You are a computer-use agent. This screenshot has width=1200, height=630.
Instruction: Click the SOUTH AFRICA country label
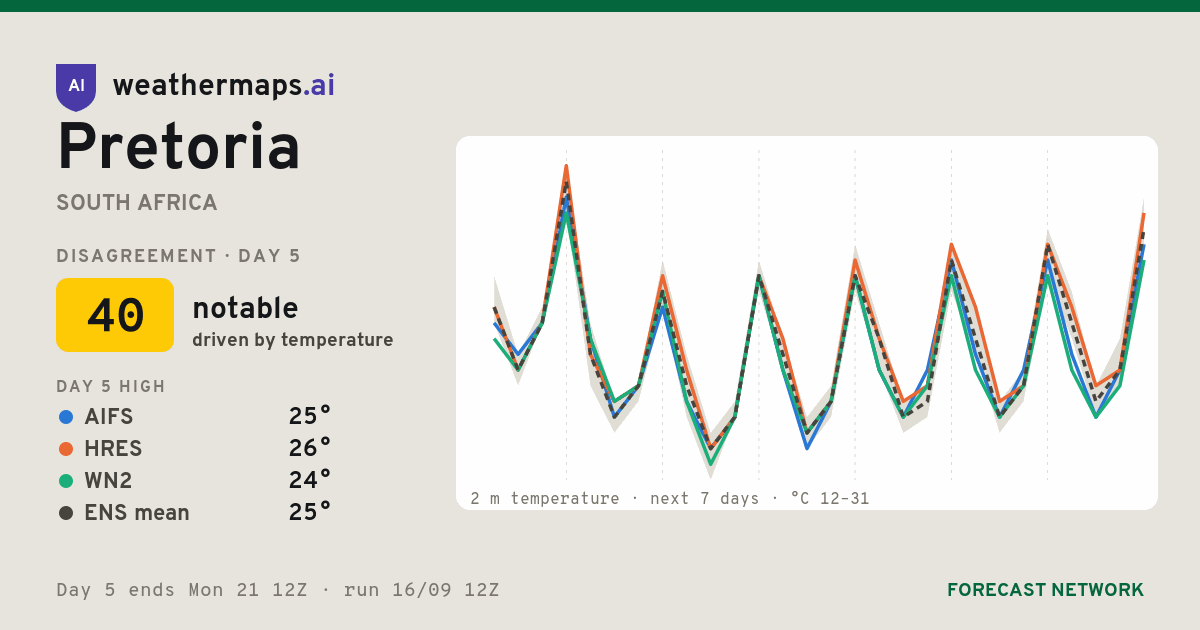(137, 203)
